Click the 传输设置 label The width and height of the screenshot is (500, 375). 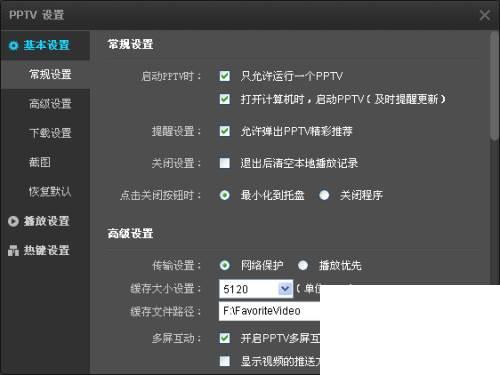pyautogui.click(x=177, y=266)
